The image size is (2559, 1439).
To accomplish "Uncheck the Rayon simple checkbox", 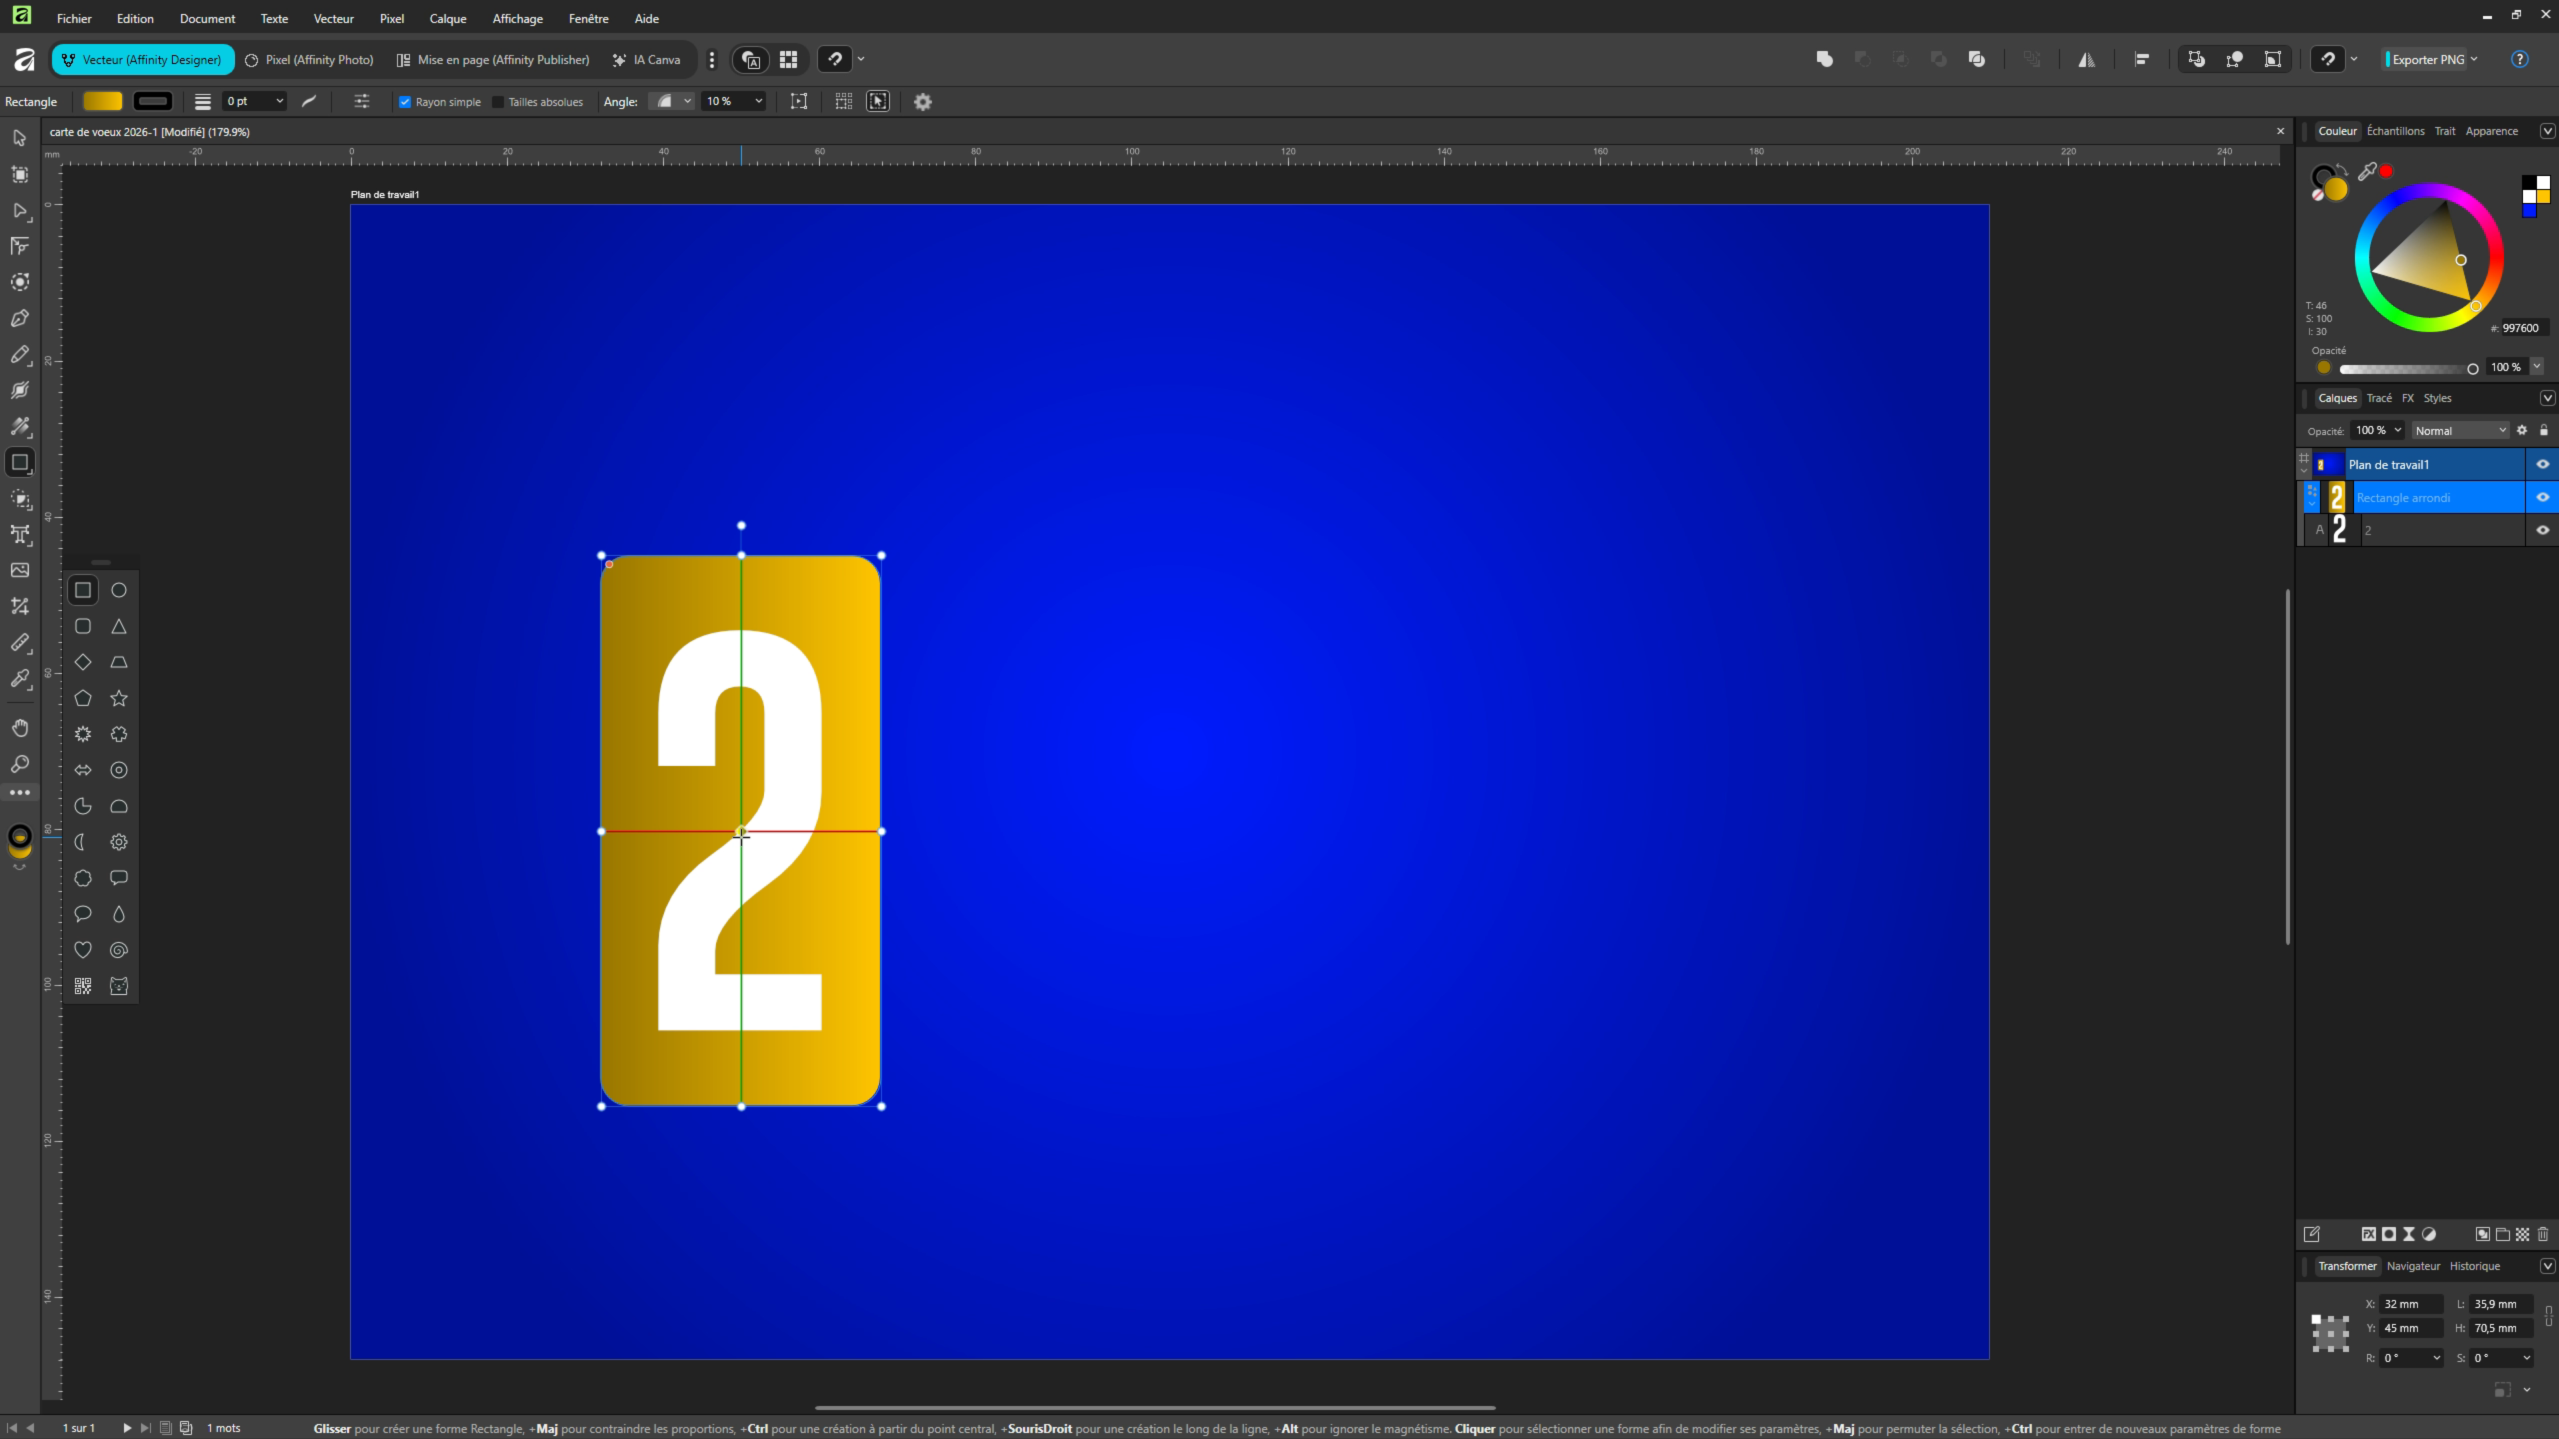I will tap(405, 102).
